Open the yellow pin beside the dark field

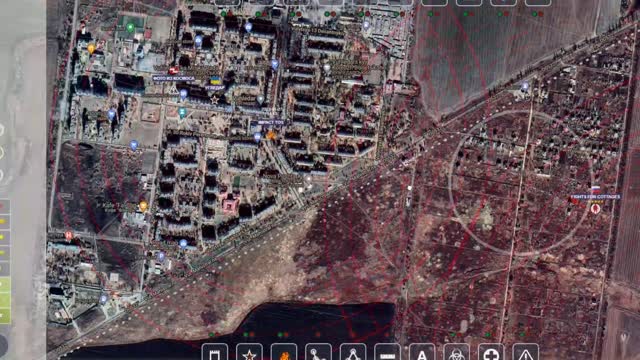coord(143,206)
